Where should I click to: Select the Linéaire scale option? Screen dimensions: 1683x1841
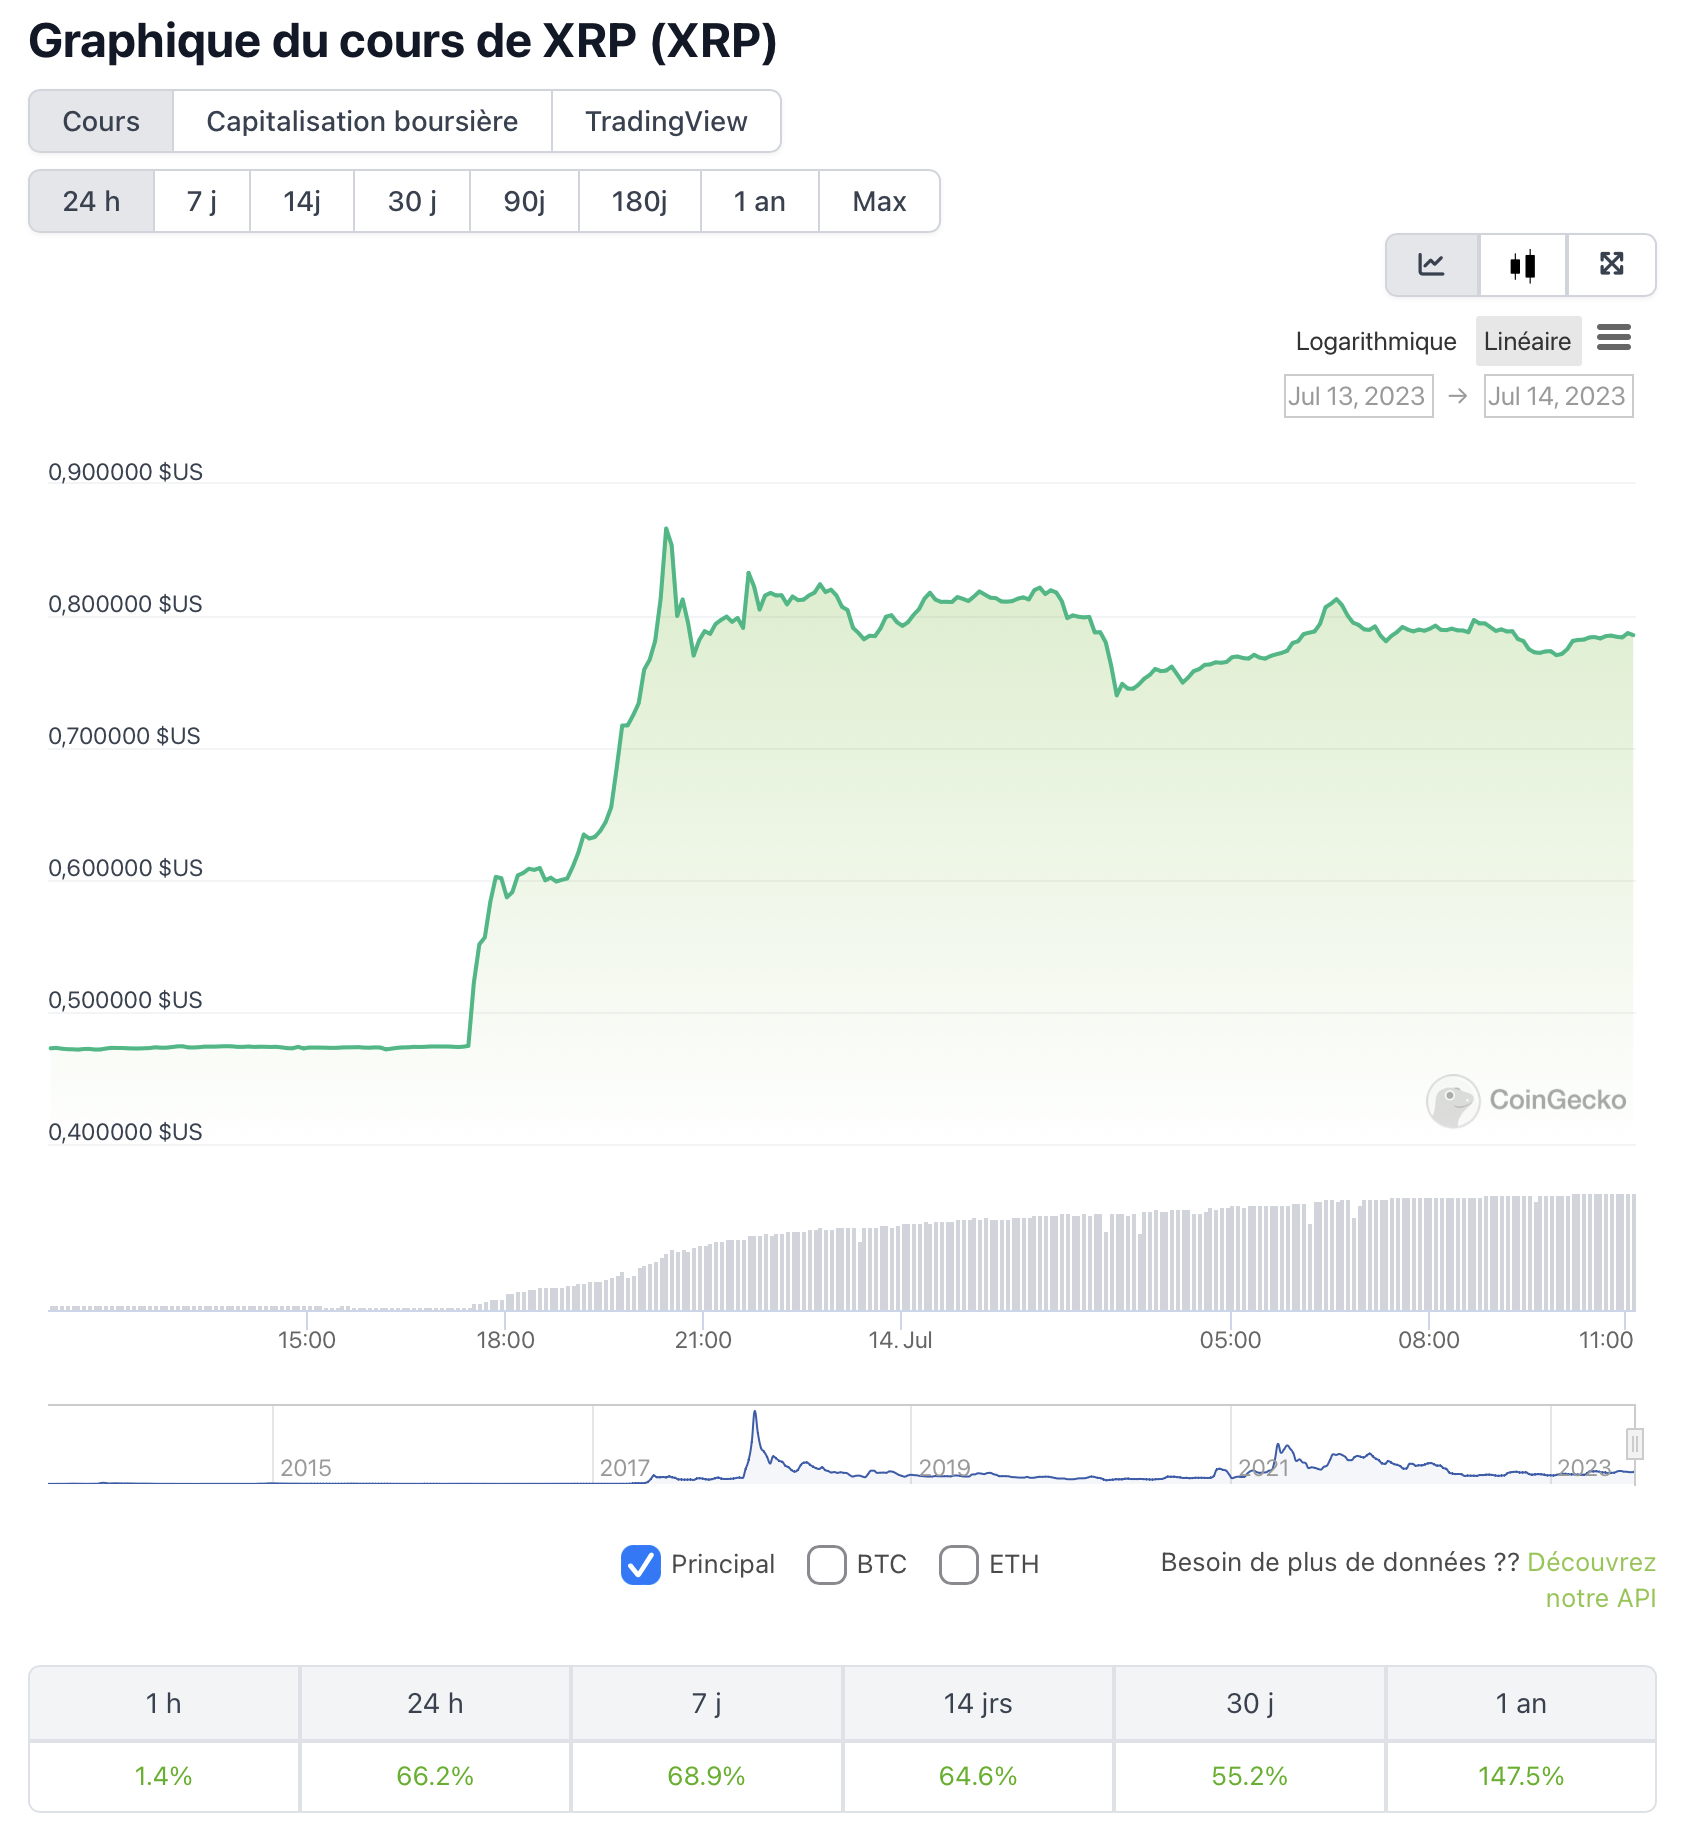point(1527,342)
